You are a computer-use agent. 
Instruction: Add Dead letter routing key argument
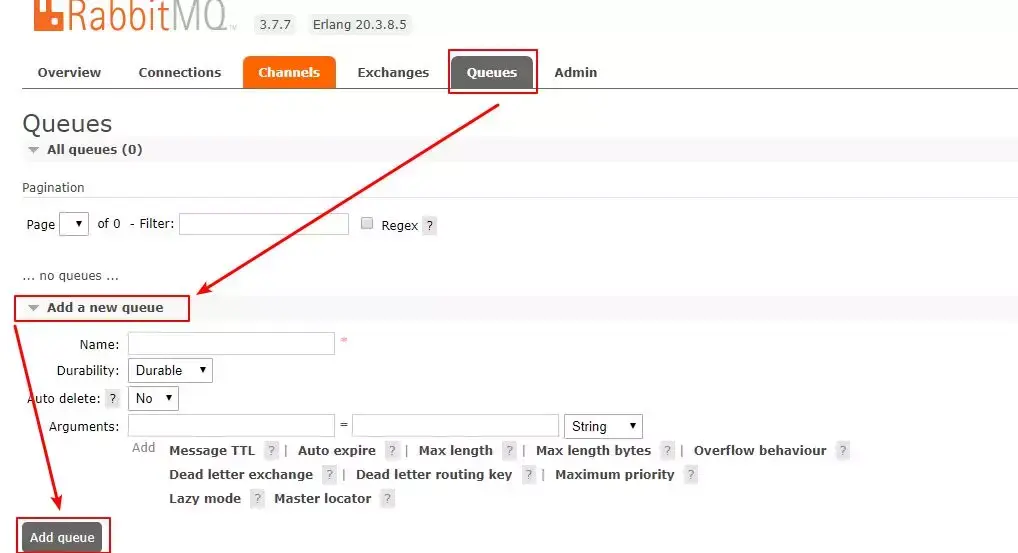click(x=434, y=474)
